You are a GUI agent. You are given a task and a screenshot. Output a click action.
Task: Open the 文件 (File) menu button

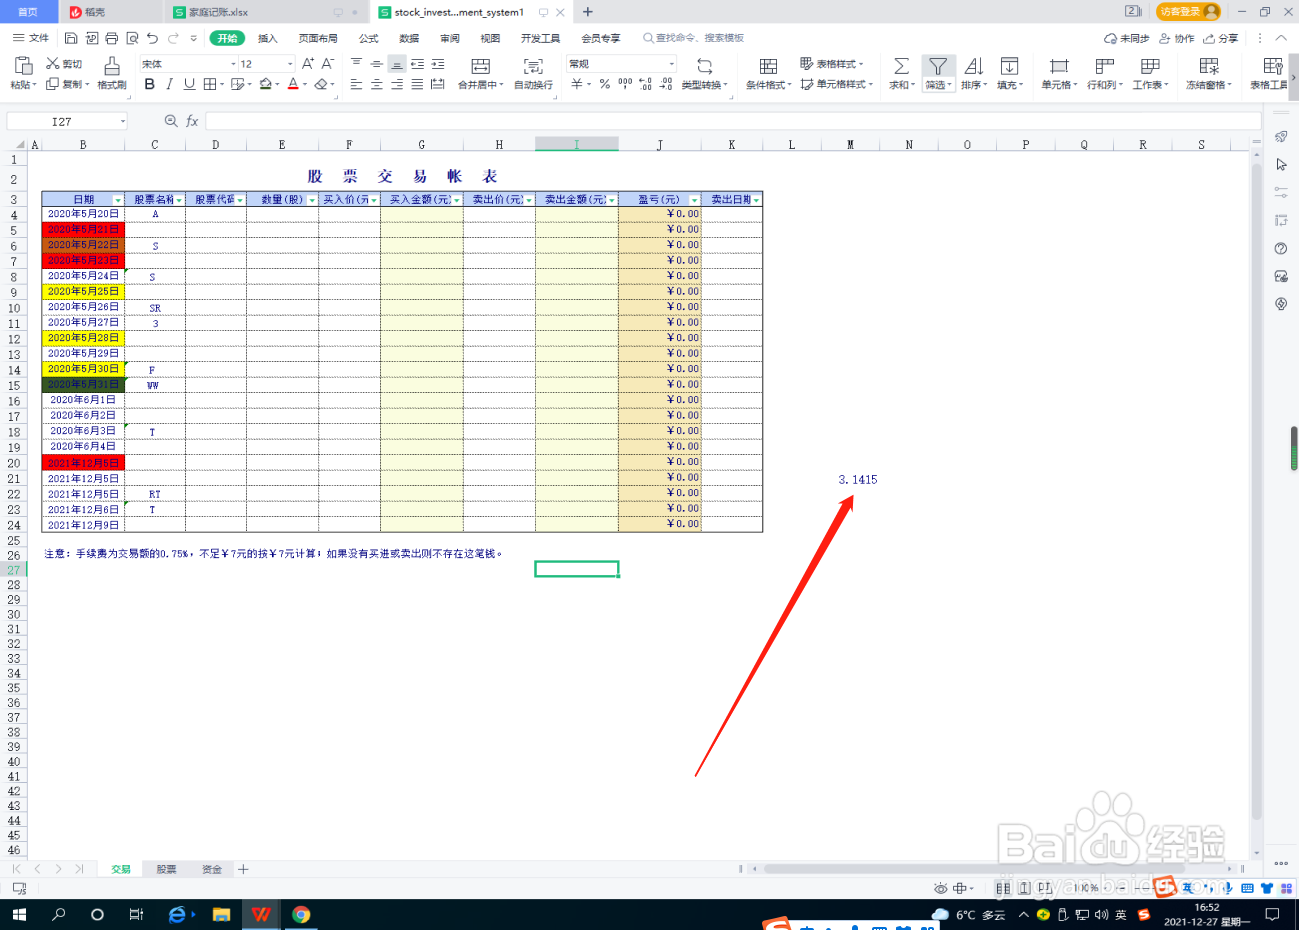point(31,38)
